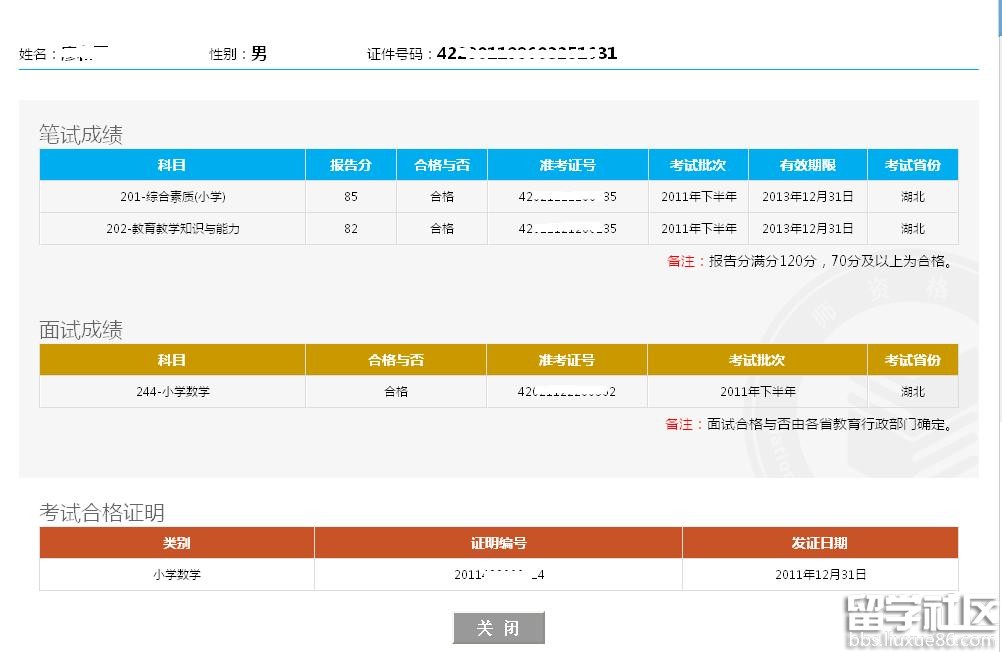
Task: Click the 有效期限 column header
Action: (x=807, y=165)
